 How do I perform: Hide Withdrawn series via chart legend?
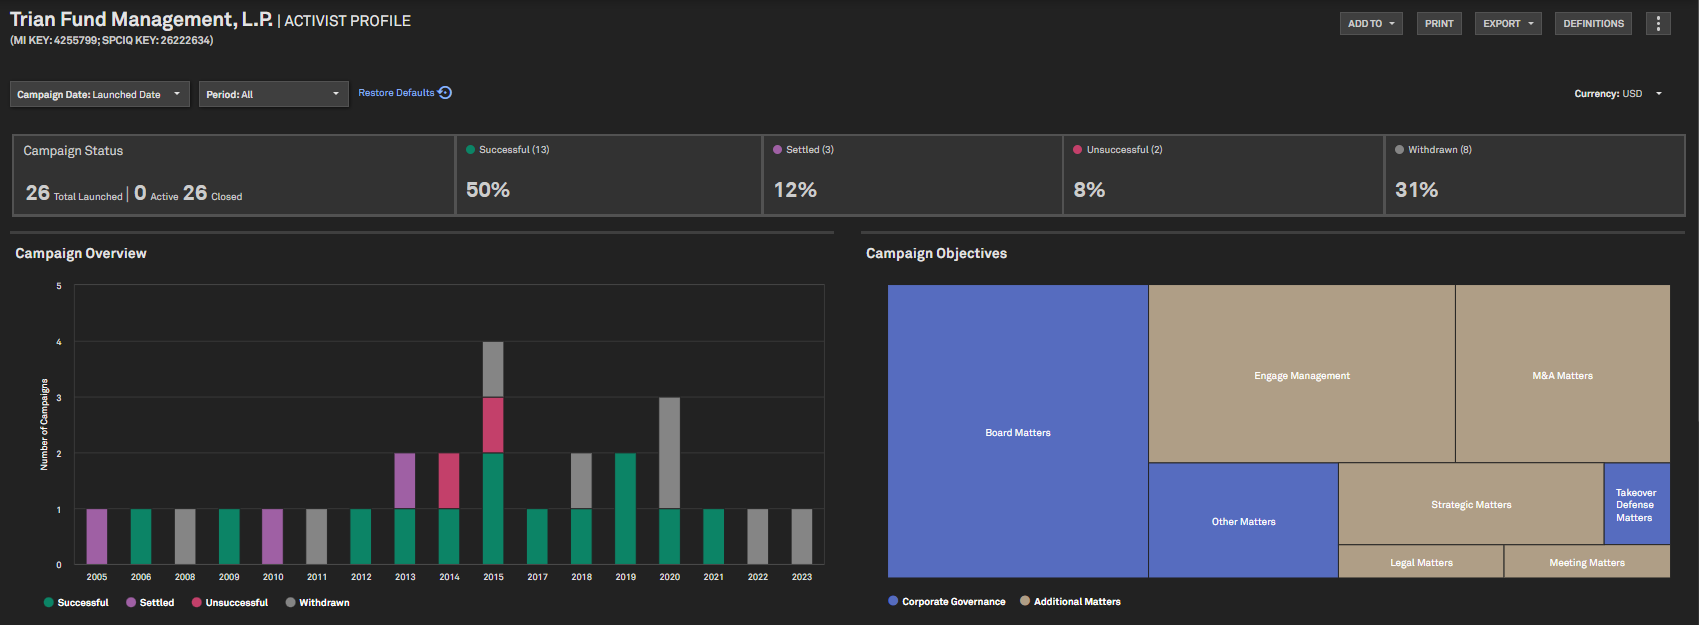tap(317, 603)
